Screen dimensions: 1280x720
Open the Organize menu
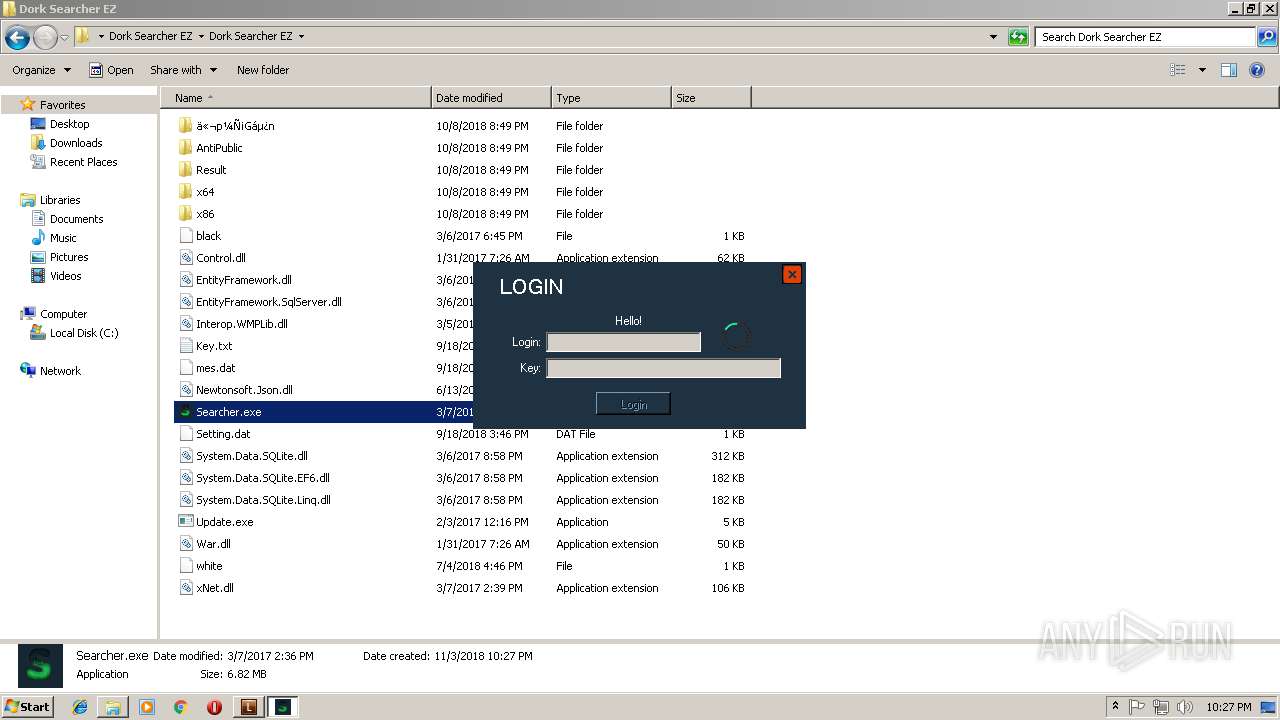point(42,70)
